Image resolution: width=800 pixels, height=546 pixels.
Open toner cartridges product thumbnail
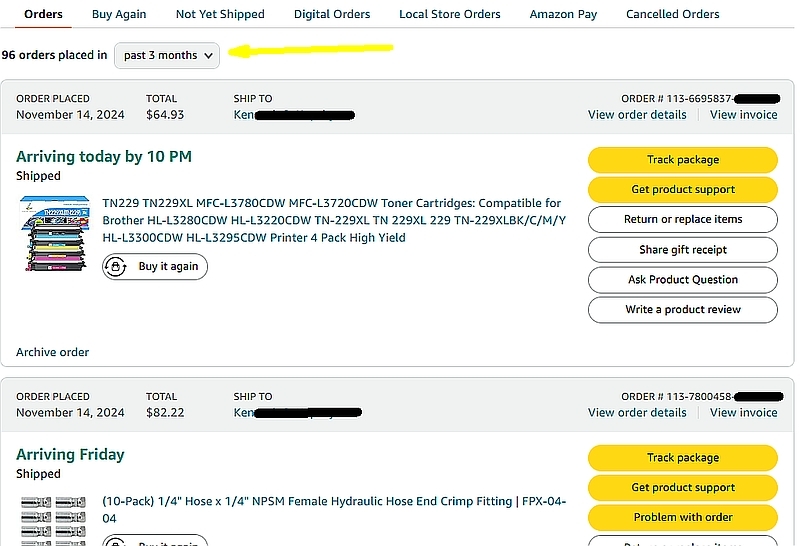tap(55, 233)
